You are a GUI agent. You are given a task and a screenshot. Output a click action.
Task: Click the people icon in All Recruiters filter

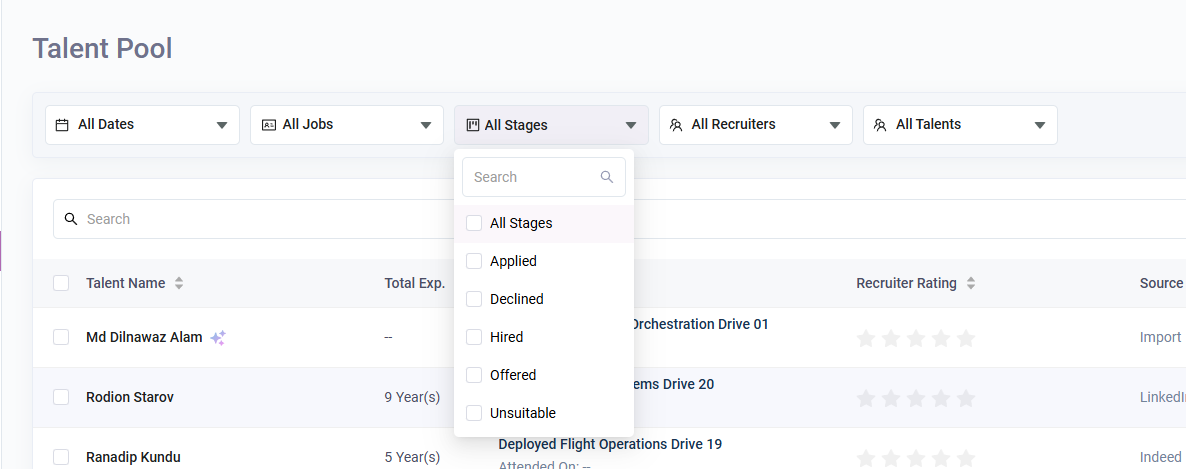click(676, 125)
